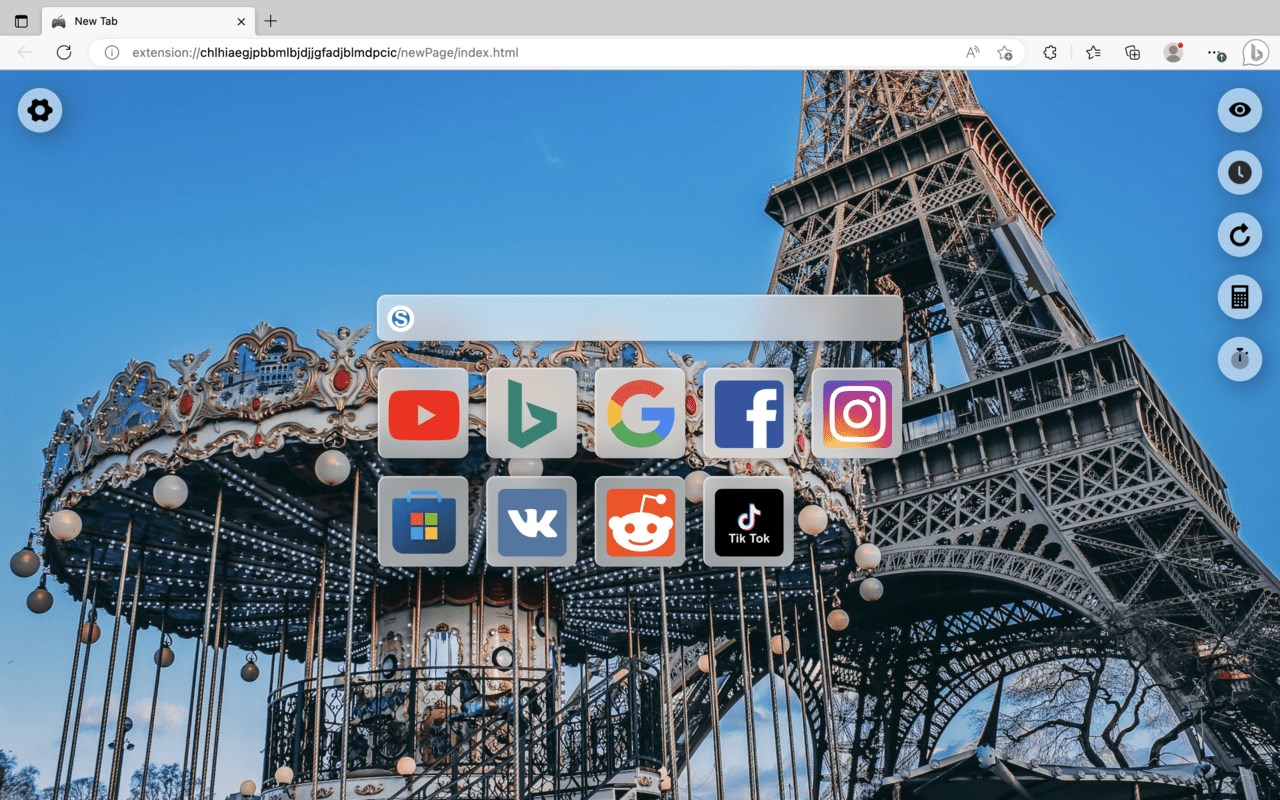Open the settings gear on the new tab page
This screenshot has height=800, width=1280.
(40, 110)
